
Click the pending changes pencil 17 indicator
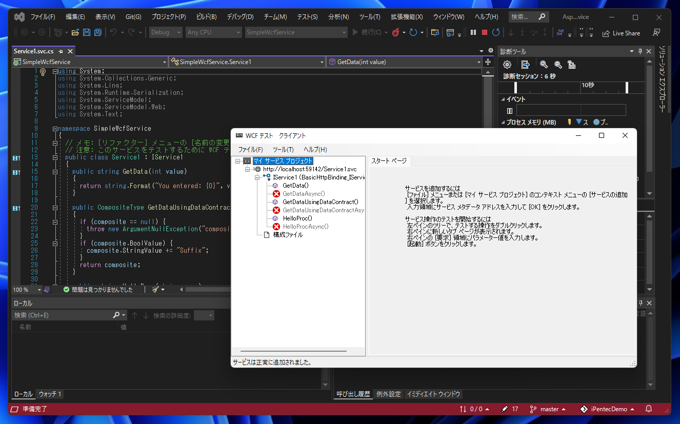510,409
